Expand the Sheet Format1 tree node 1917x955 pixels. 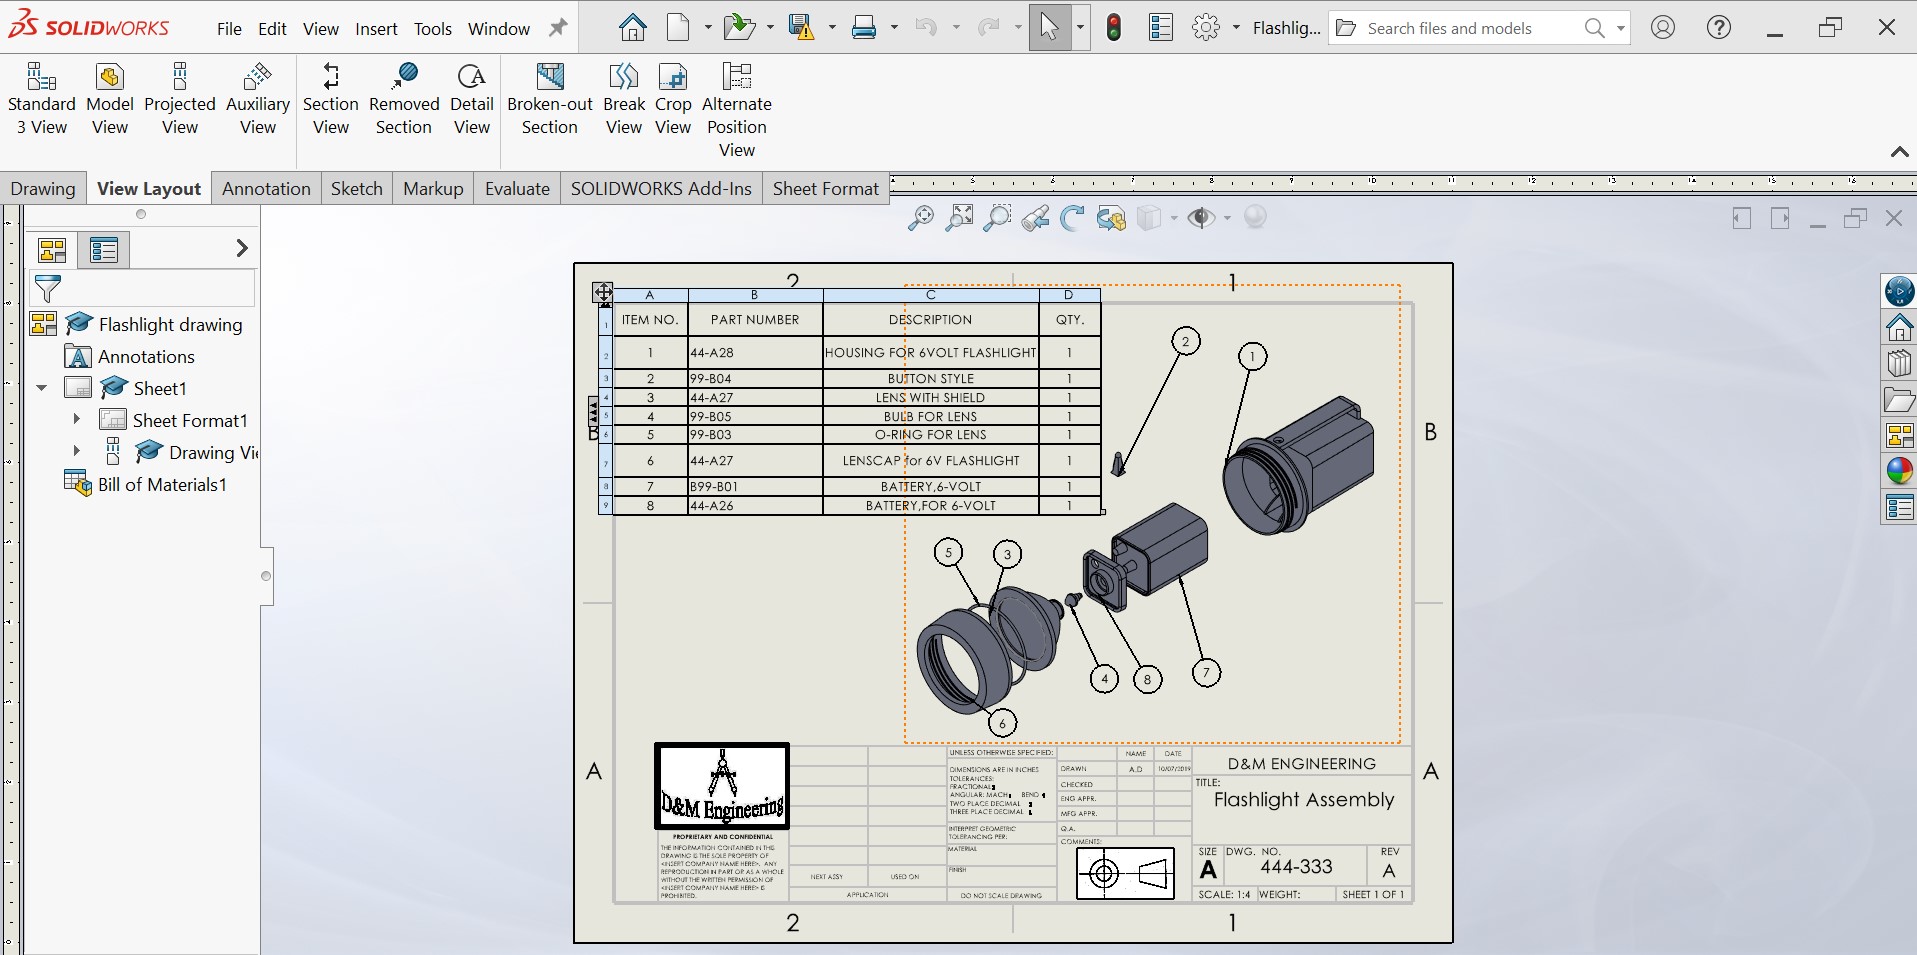pyautogui.click(x=77, y=420)
